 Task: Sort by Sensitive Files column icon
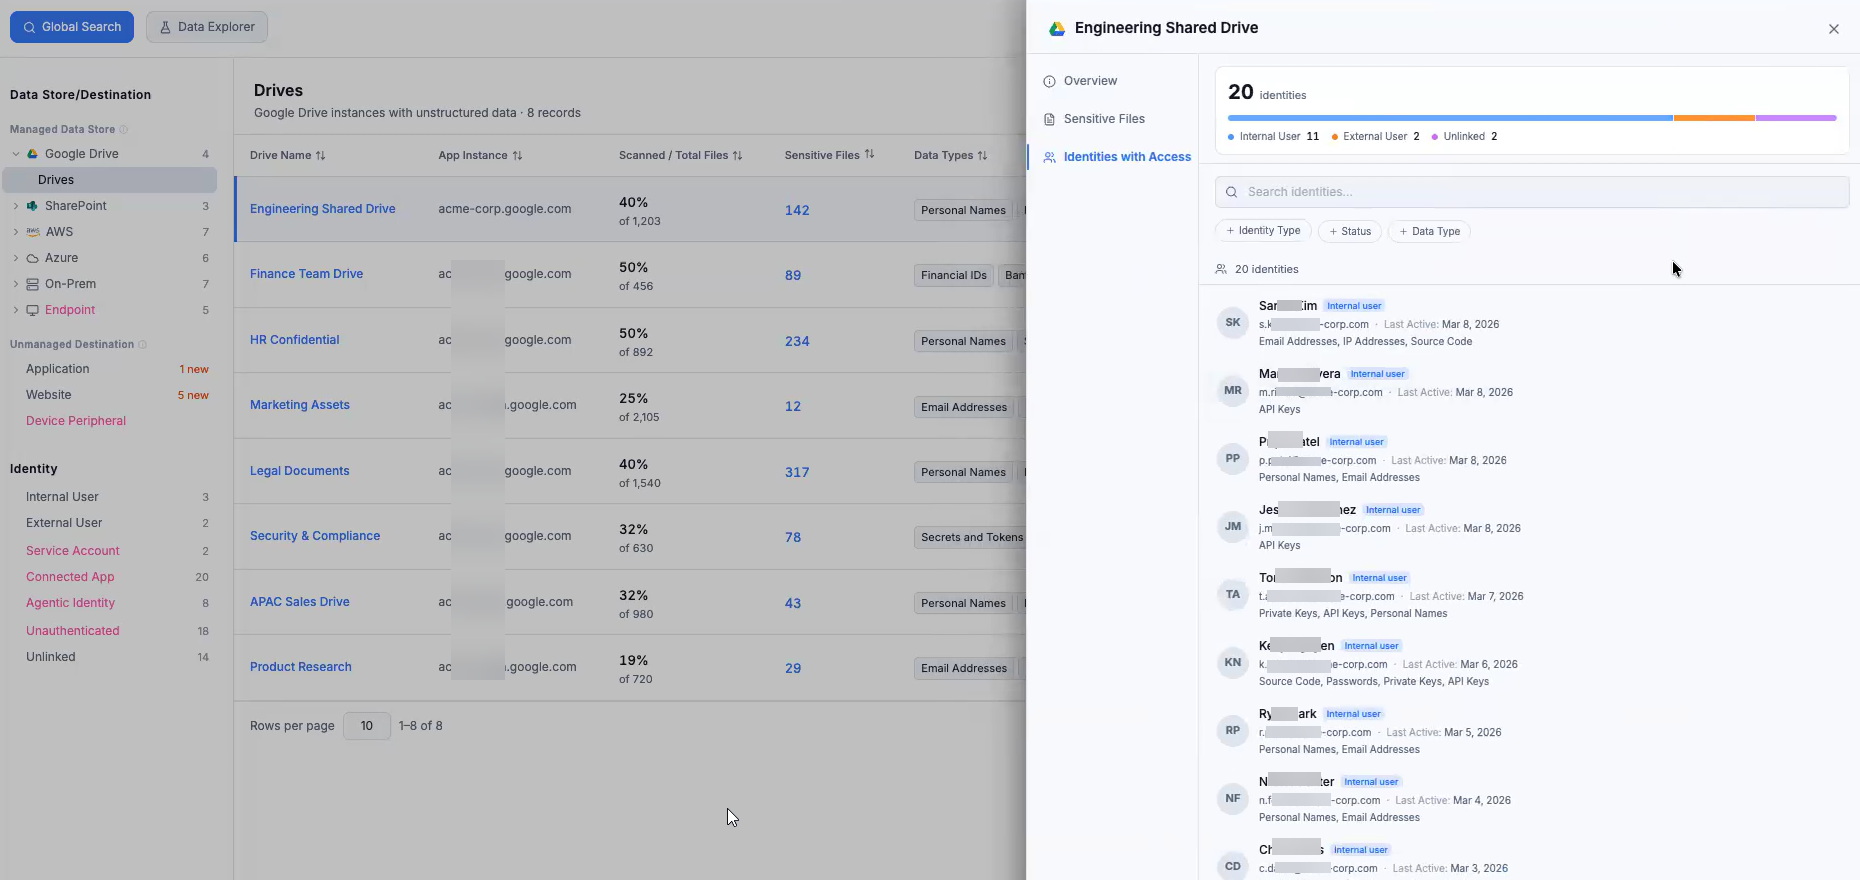869,155
